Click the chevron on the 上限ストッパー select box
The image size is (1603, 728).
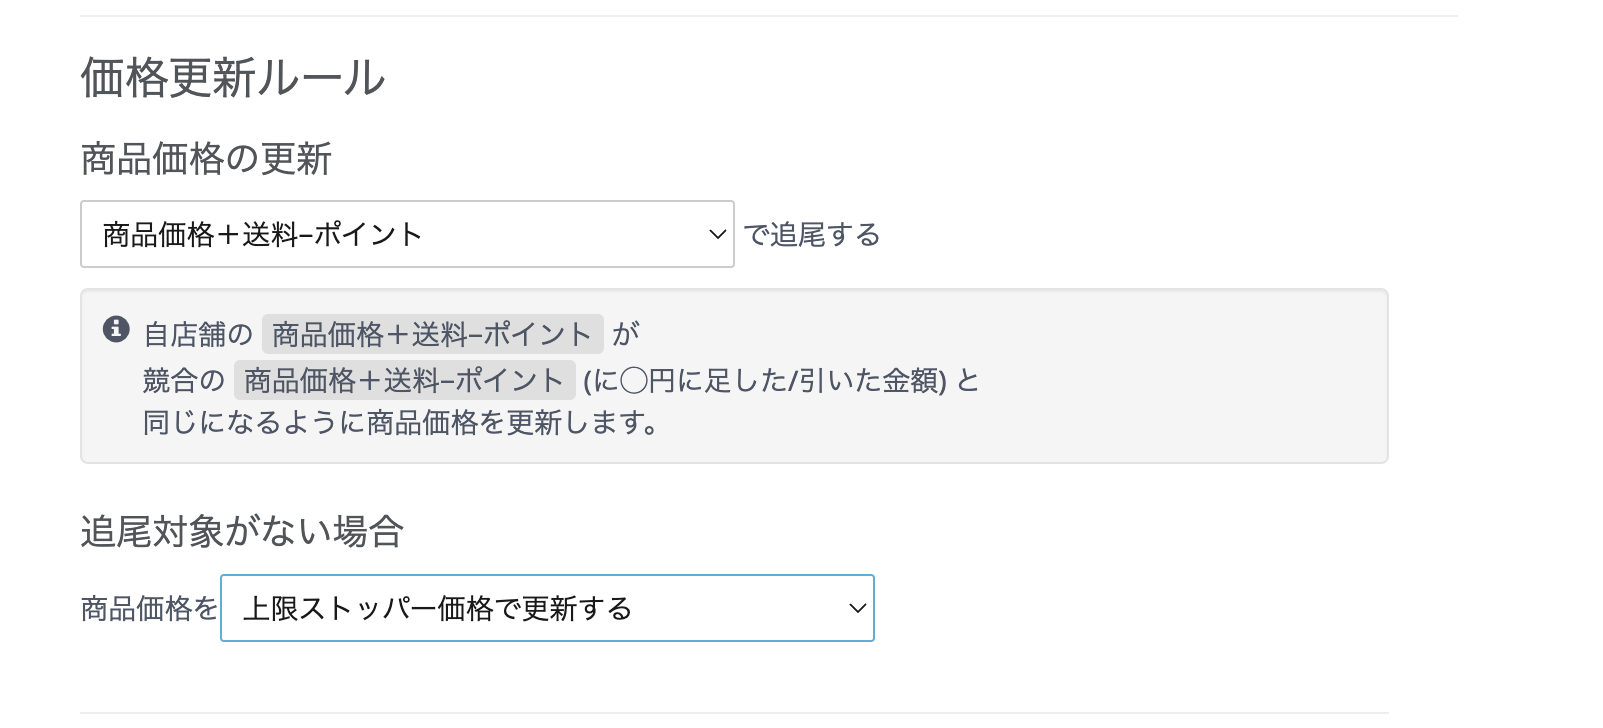pyautogui.click(x=857, y=608)
